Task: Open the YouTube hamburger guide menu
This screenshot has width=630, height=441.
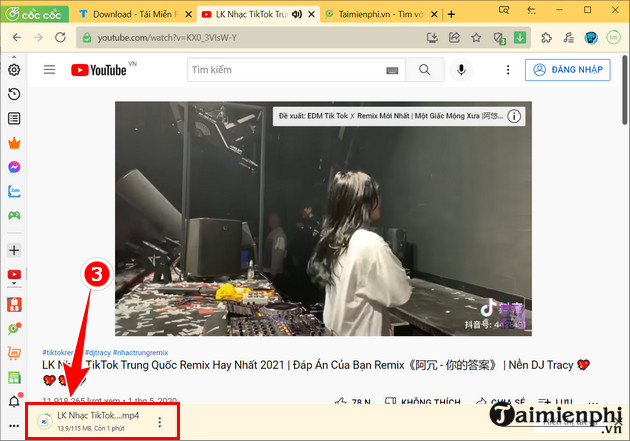Action: tap(49, 70)
